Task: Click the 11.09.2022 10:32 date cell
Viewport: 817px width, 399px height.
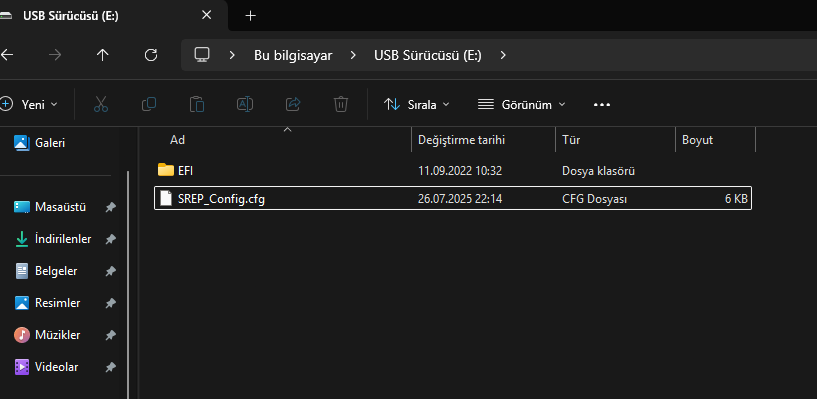Action: [460, 170]
